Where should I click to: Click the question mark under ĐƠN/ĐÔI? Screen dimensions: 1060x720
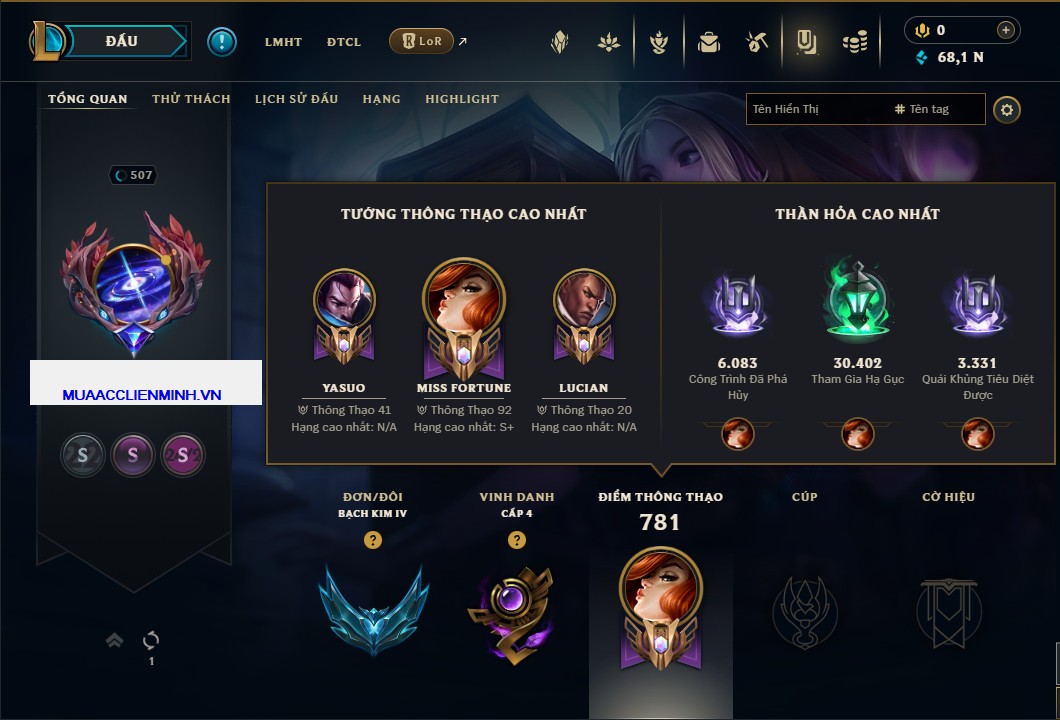(372, 539)
